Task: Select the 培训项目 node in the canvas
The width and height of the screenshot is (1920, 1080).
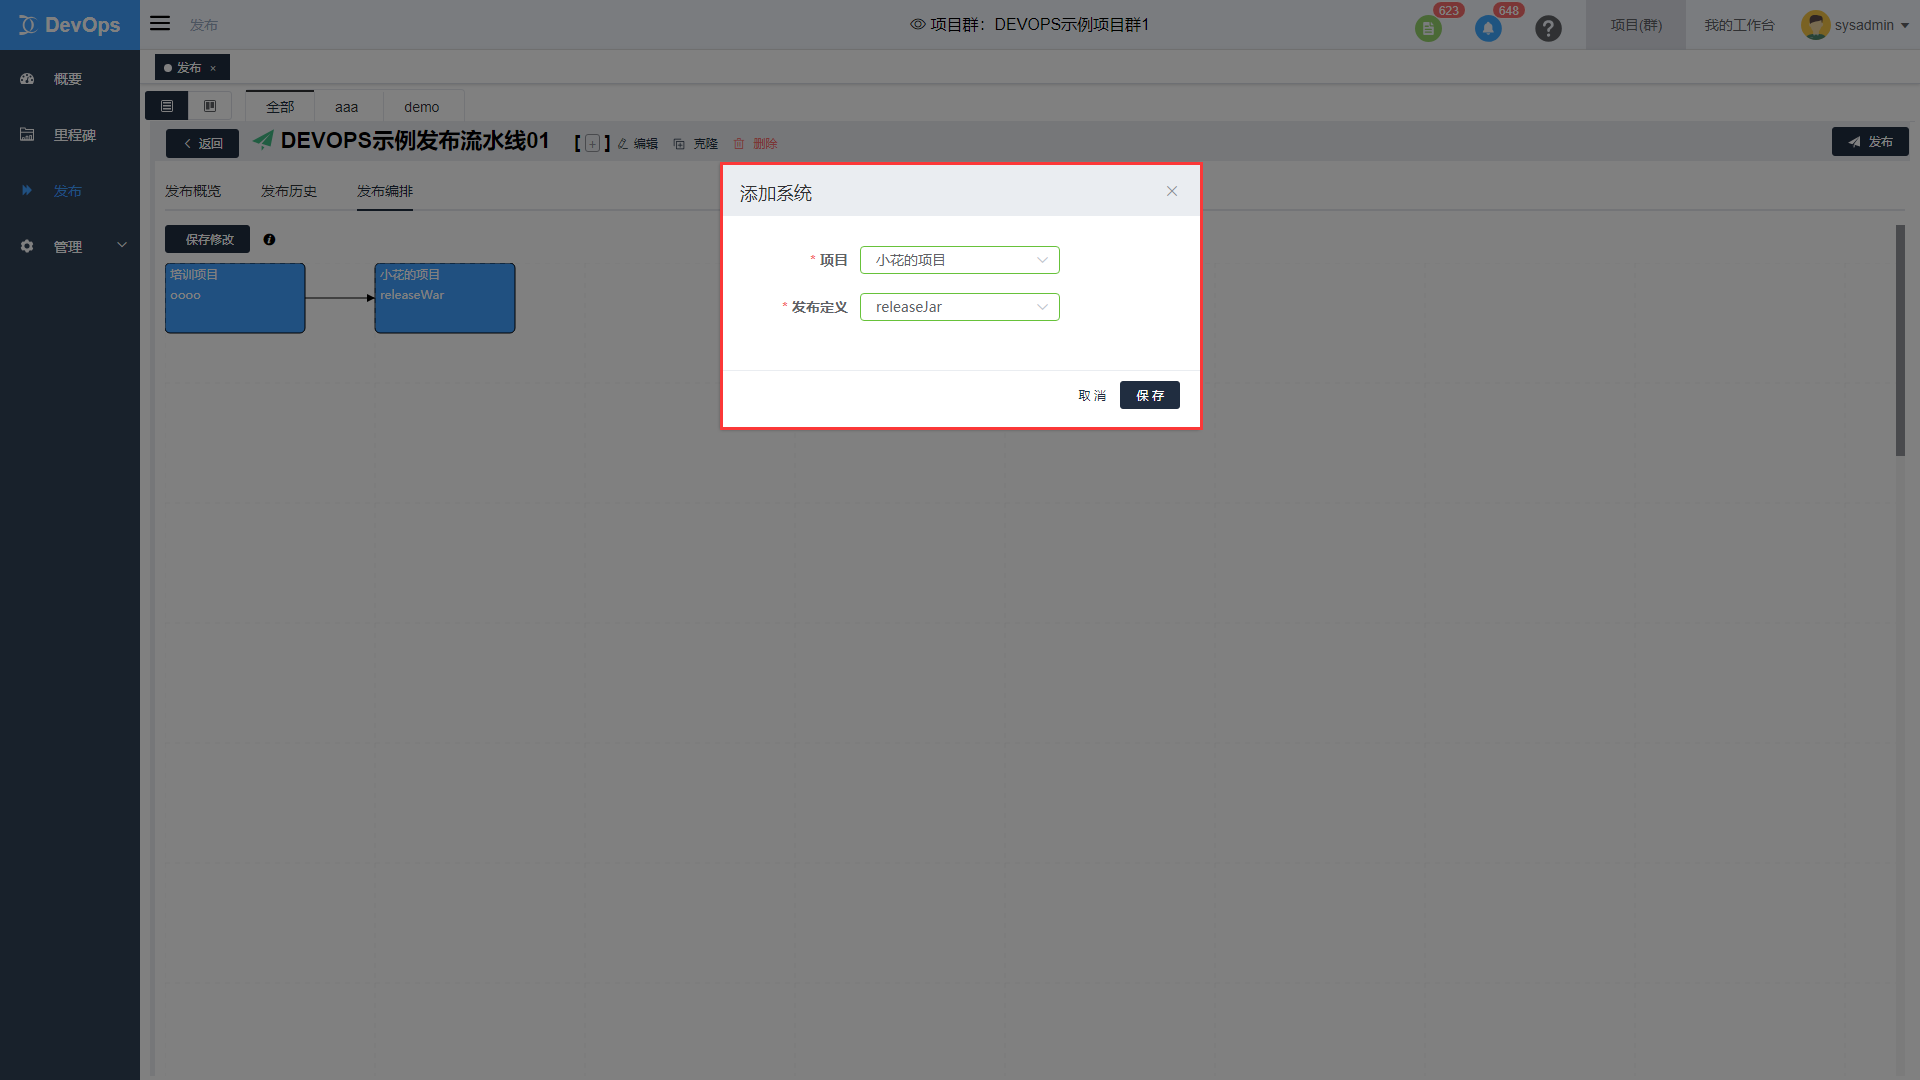Action: click(235, 298)
